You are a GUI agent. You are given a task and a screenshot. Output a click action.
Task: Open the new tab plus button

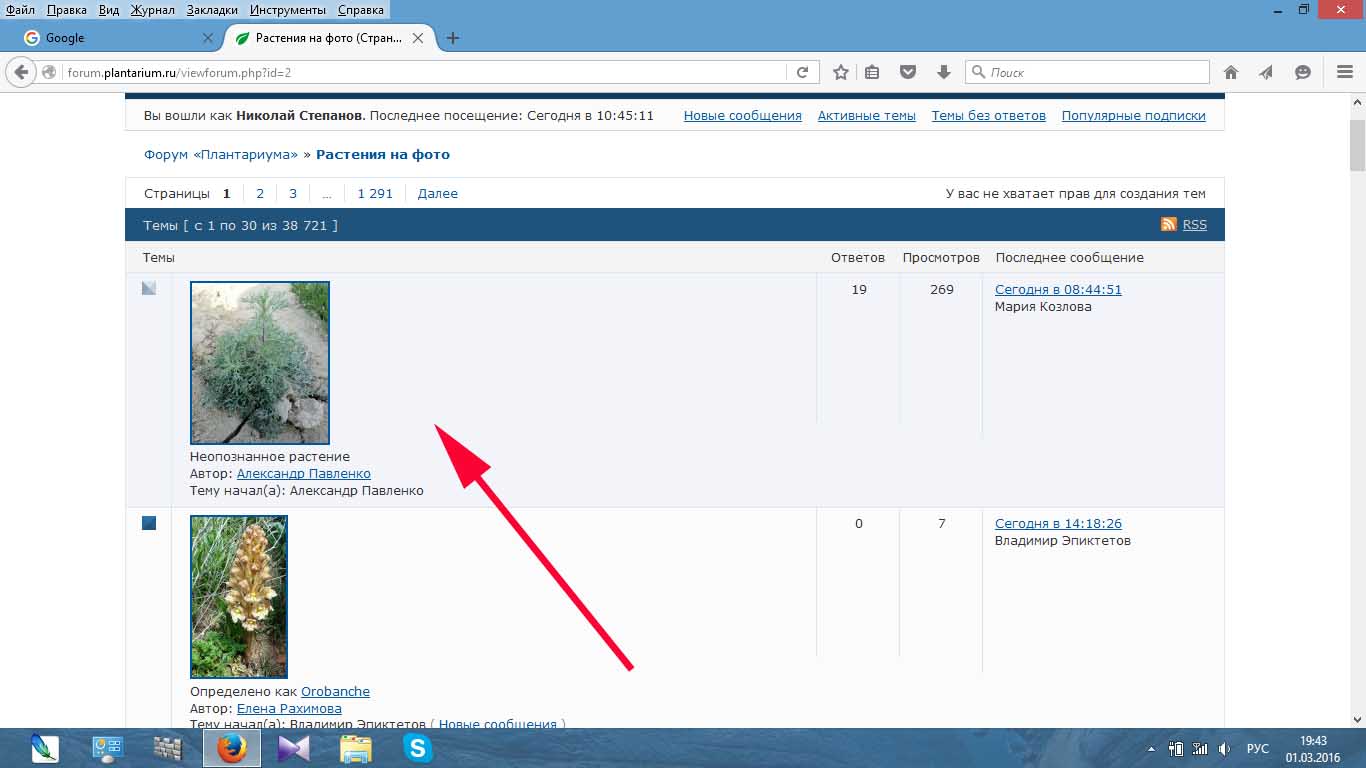pos(453,38)
